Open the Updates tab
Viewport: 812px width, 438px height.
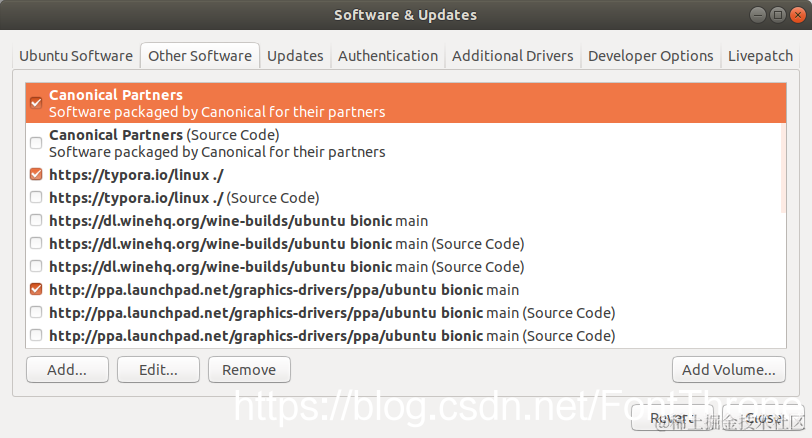point(295,55)
